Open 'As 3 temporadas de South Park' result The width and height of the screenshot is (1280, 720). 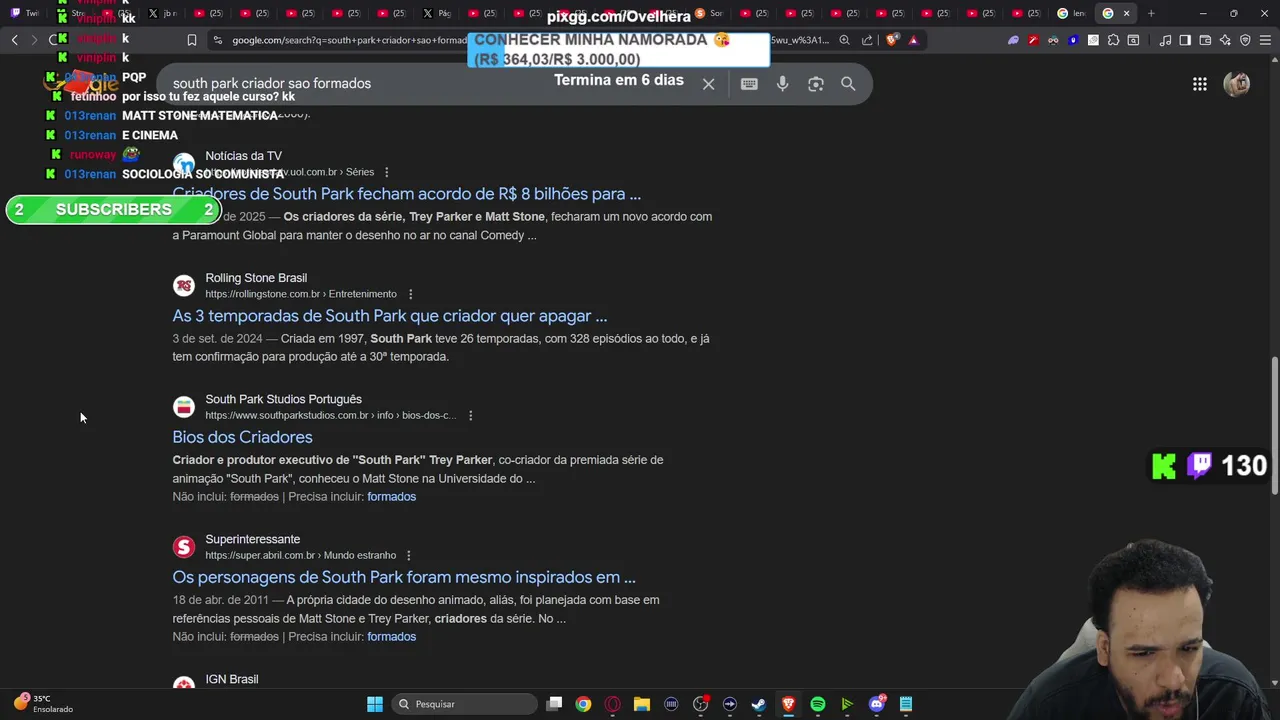(389, 316)
